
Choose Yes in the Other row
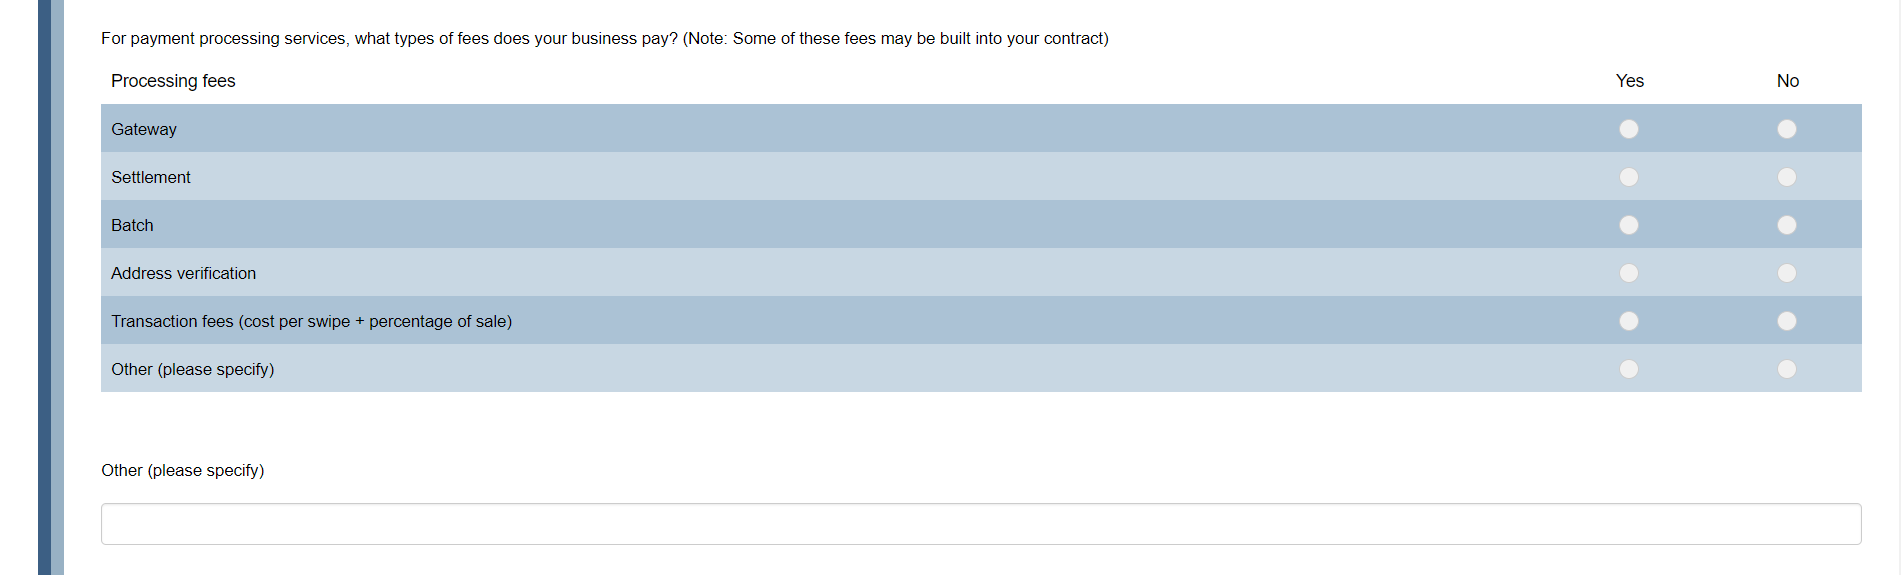1629,369
